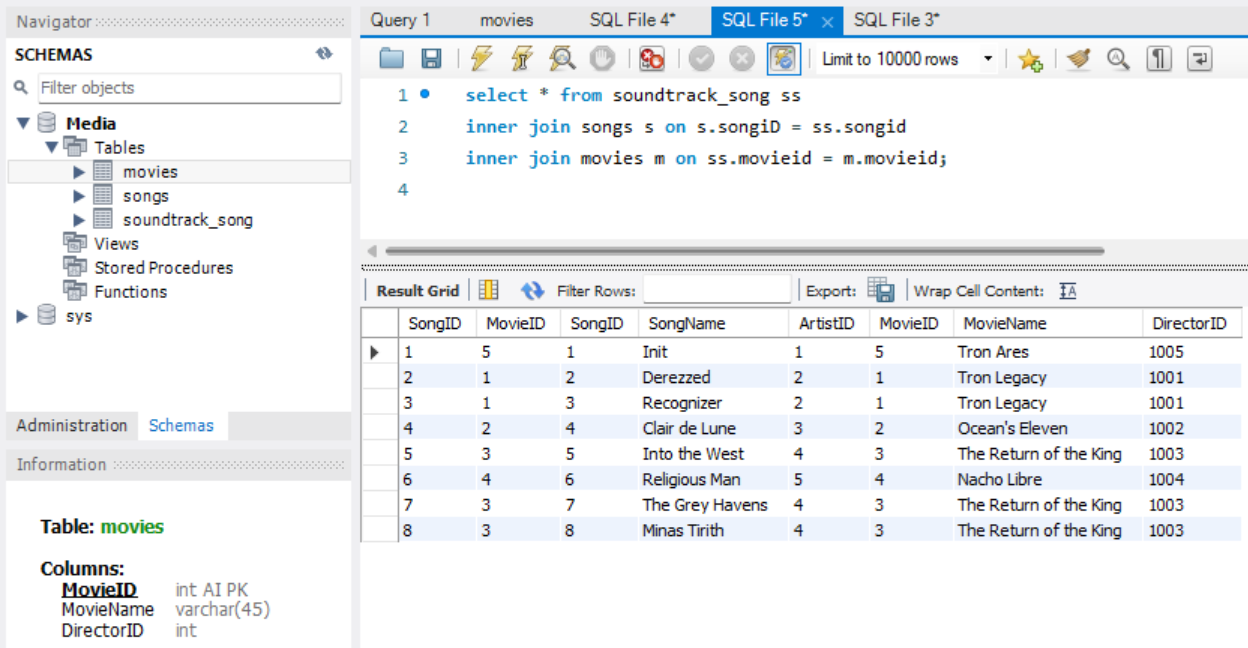Open the Administration tab in Navigator
The image size is (1248, 648).
[x=72, y=425]
